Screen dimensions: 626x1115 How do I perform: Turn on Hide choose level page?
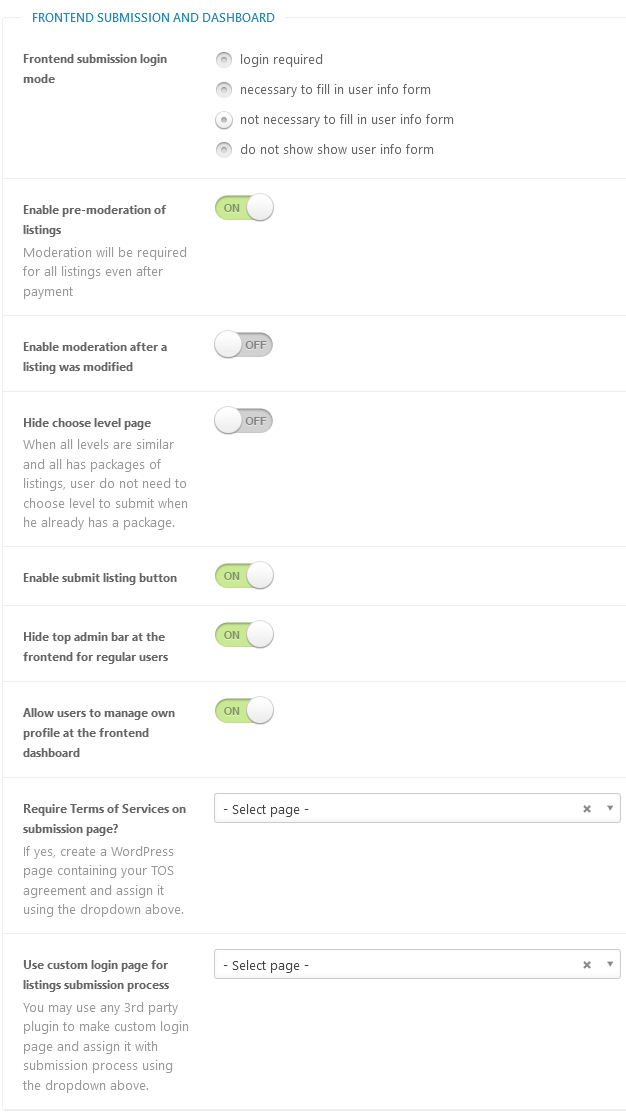(x=244, y=421)
